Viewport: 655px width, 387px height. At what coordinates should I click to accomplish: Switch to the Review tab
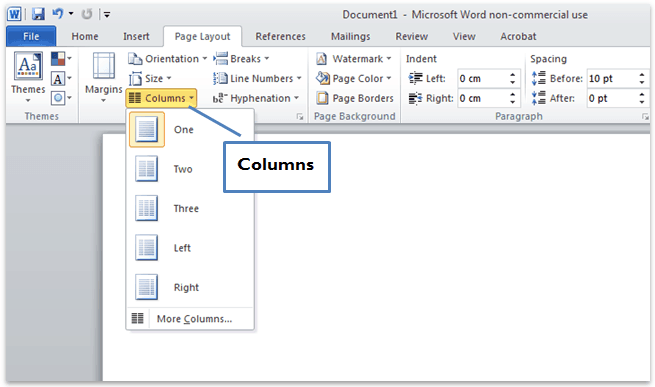[x=411, y=36]
